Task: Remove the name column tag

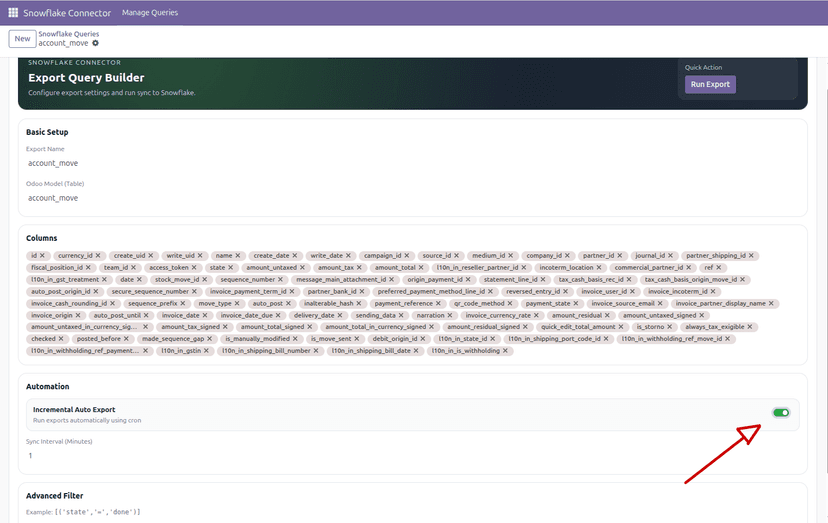Action: pos(238,256)
